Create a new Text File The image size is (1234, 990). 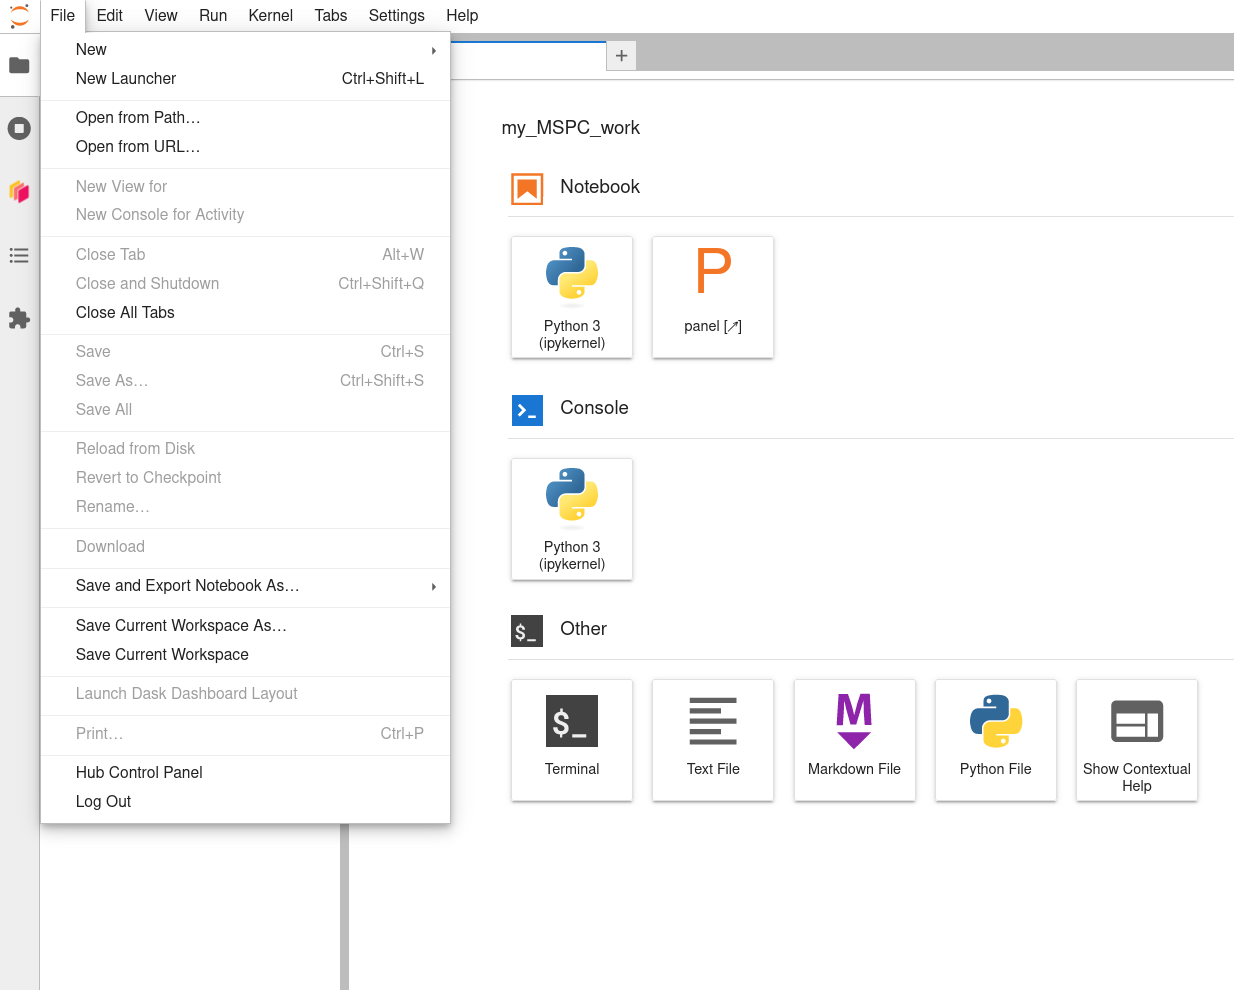tap(713, 740)
